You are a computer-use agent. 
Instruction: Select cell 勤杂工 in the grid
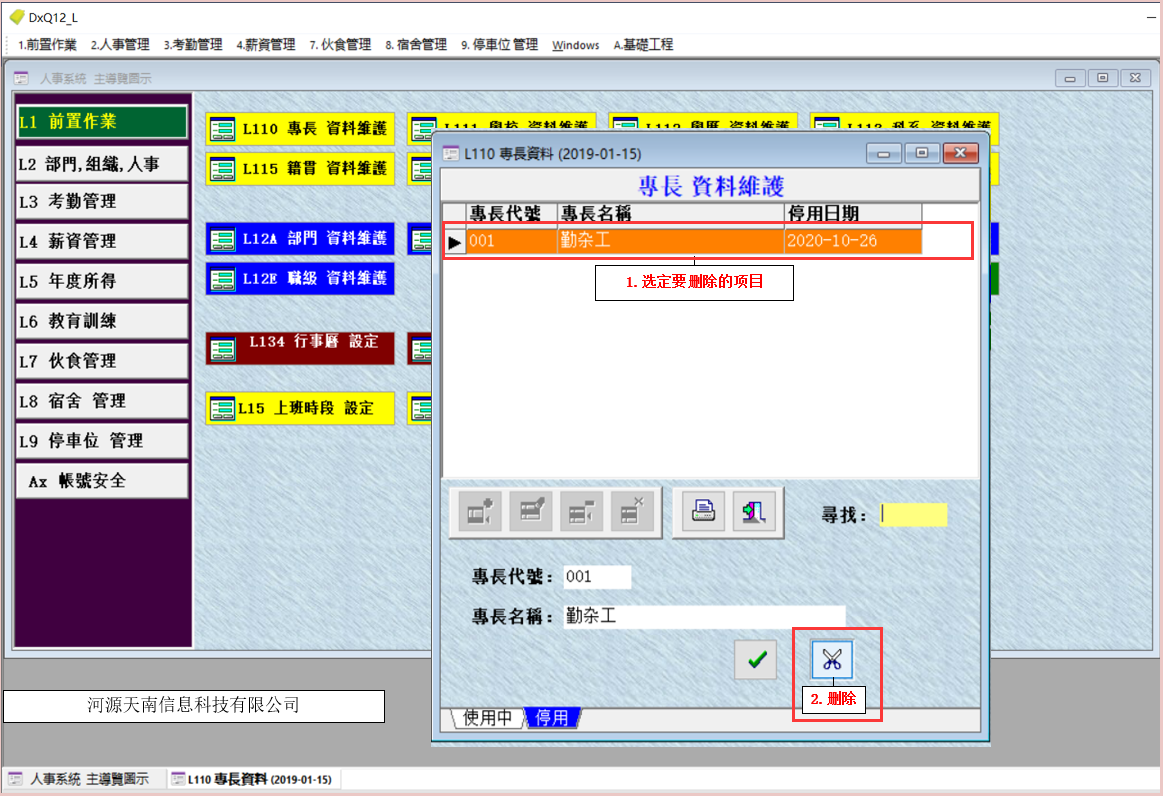[671, 241]
